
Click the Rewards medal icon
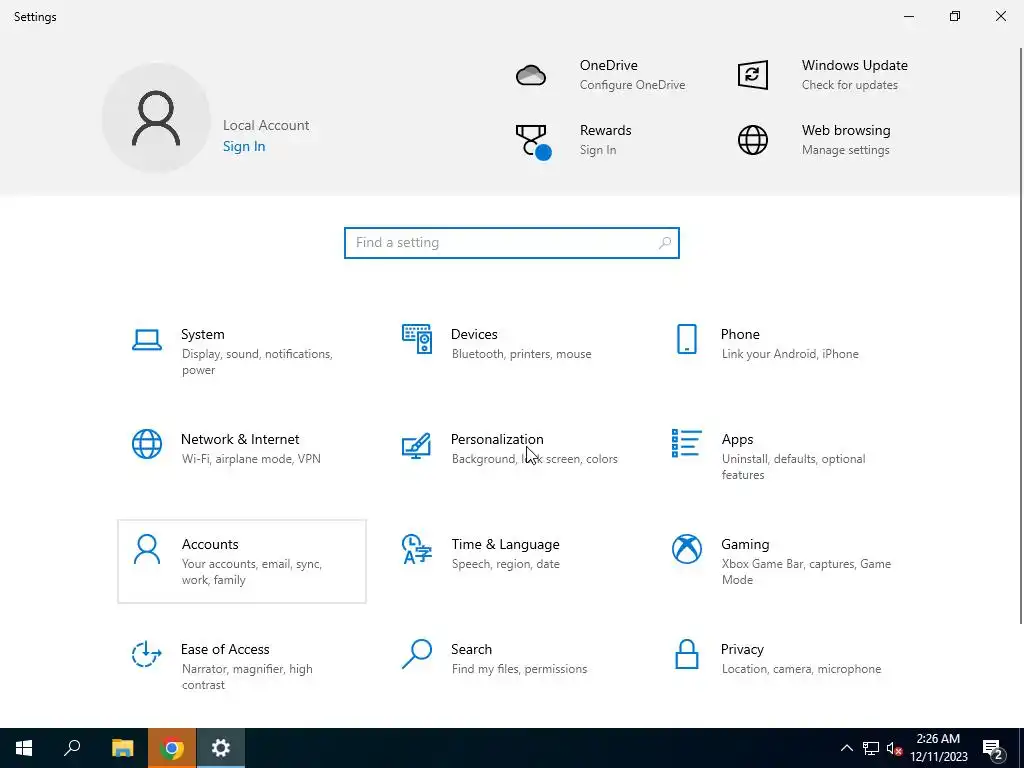coord(534,142)
